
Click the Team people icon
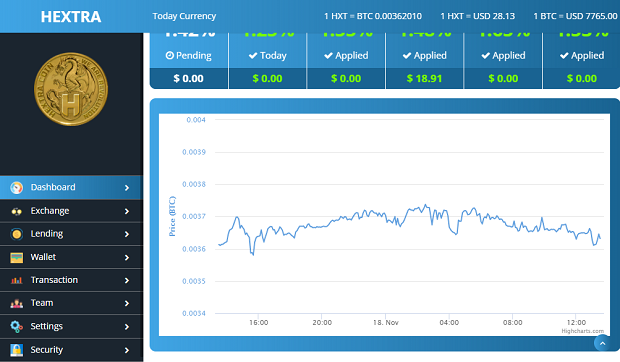click(17, 304)
